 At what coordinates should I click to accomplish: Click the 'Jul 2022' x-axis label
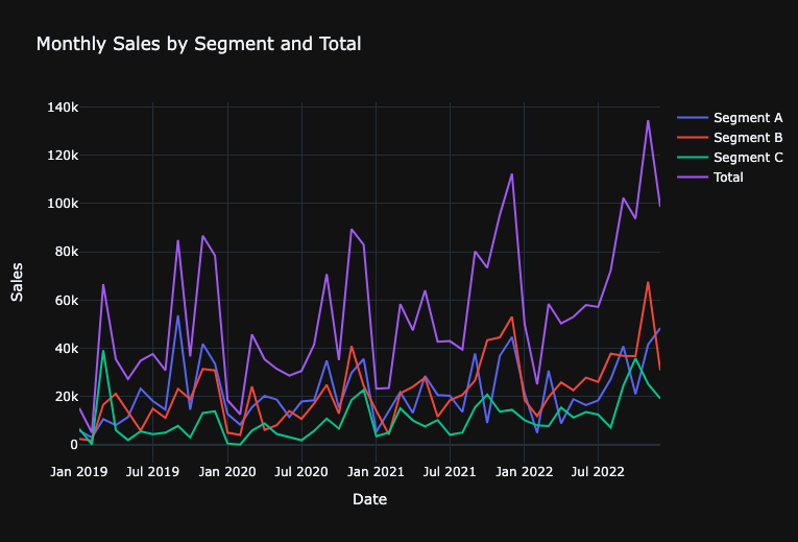point(598,472)
